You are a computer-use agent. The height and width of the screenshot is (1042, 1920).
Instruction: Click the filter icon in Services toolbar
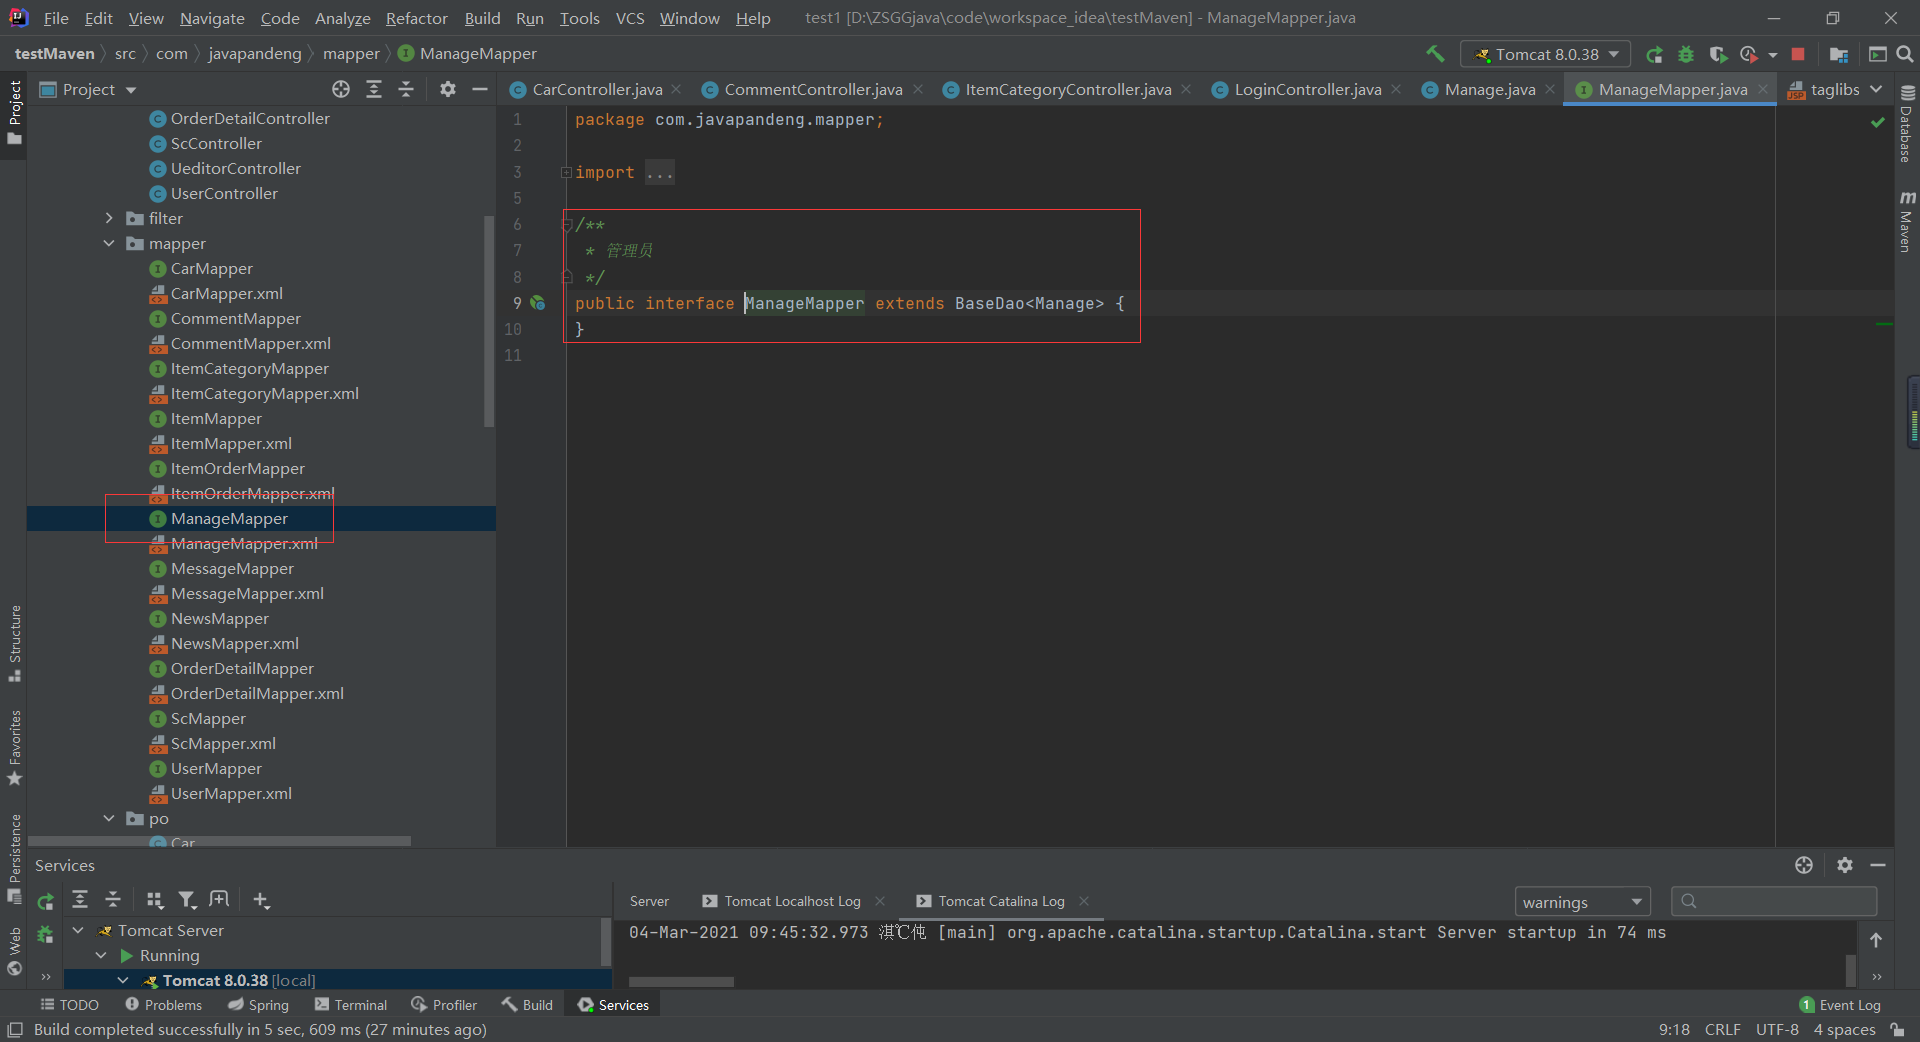[x=187, y=900]
